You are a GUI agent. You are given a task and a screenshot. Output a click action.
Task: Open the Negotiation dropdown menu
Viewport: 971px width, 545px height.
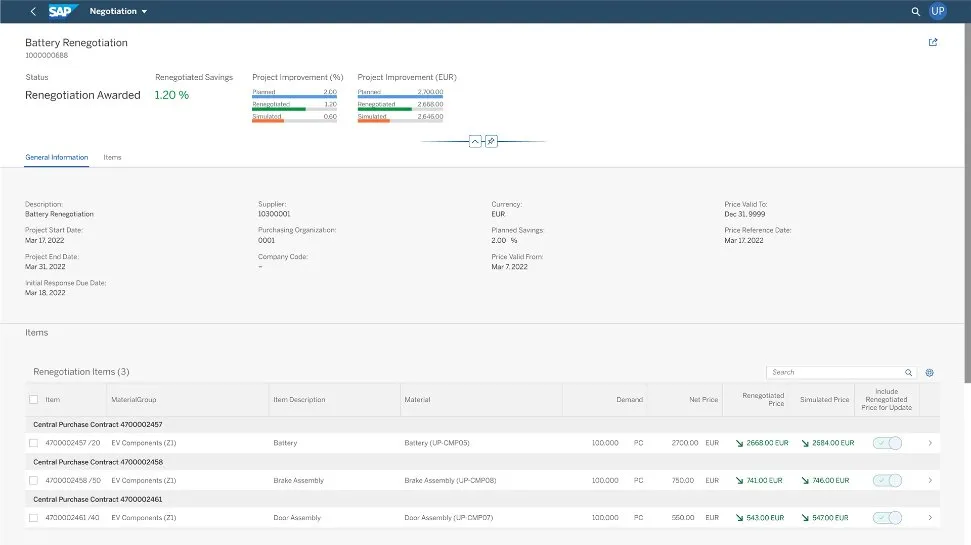point(126,11)
